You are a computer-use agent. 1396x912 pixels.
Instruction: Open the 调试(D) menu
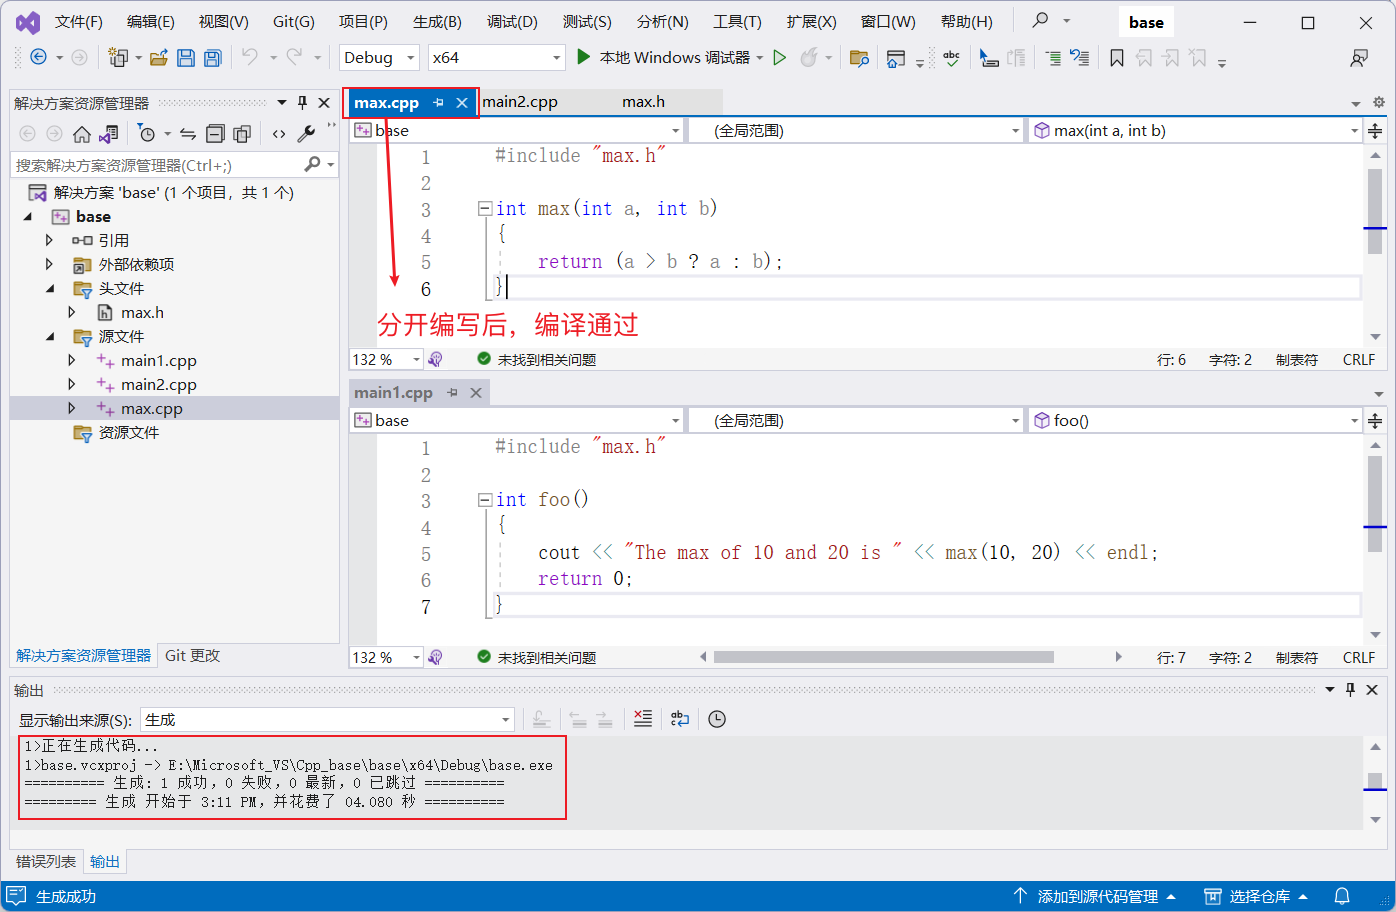[x=512, y=21]
